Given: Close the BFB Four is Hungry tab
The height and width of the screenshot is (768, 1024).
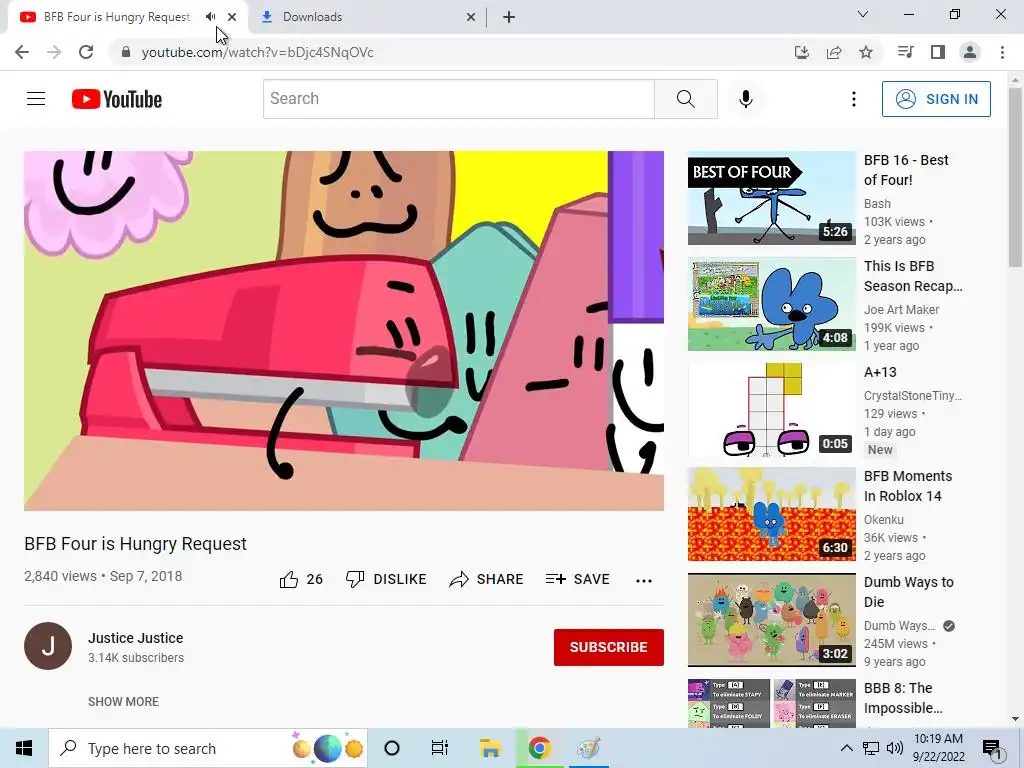Looking at the screenshot, I should point(232,17).
